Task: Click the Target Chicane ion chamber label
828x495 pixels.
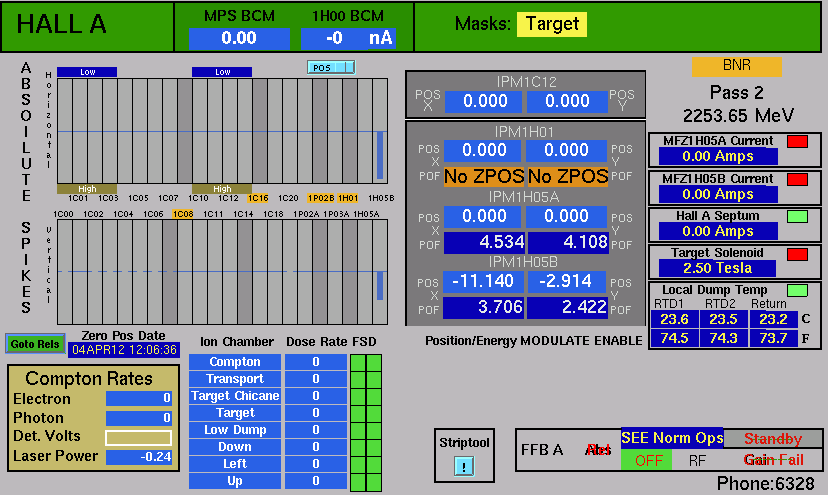Action: (x=235, y=396)
